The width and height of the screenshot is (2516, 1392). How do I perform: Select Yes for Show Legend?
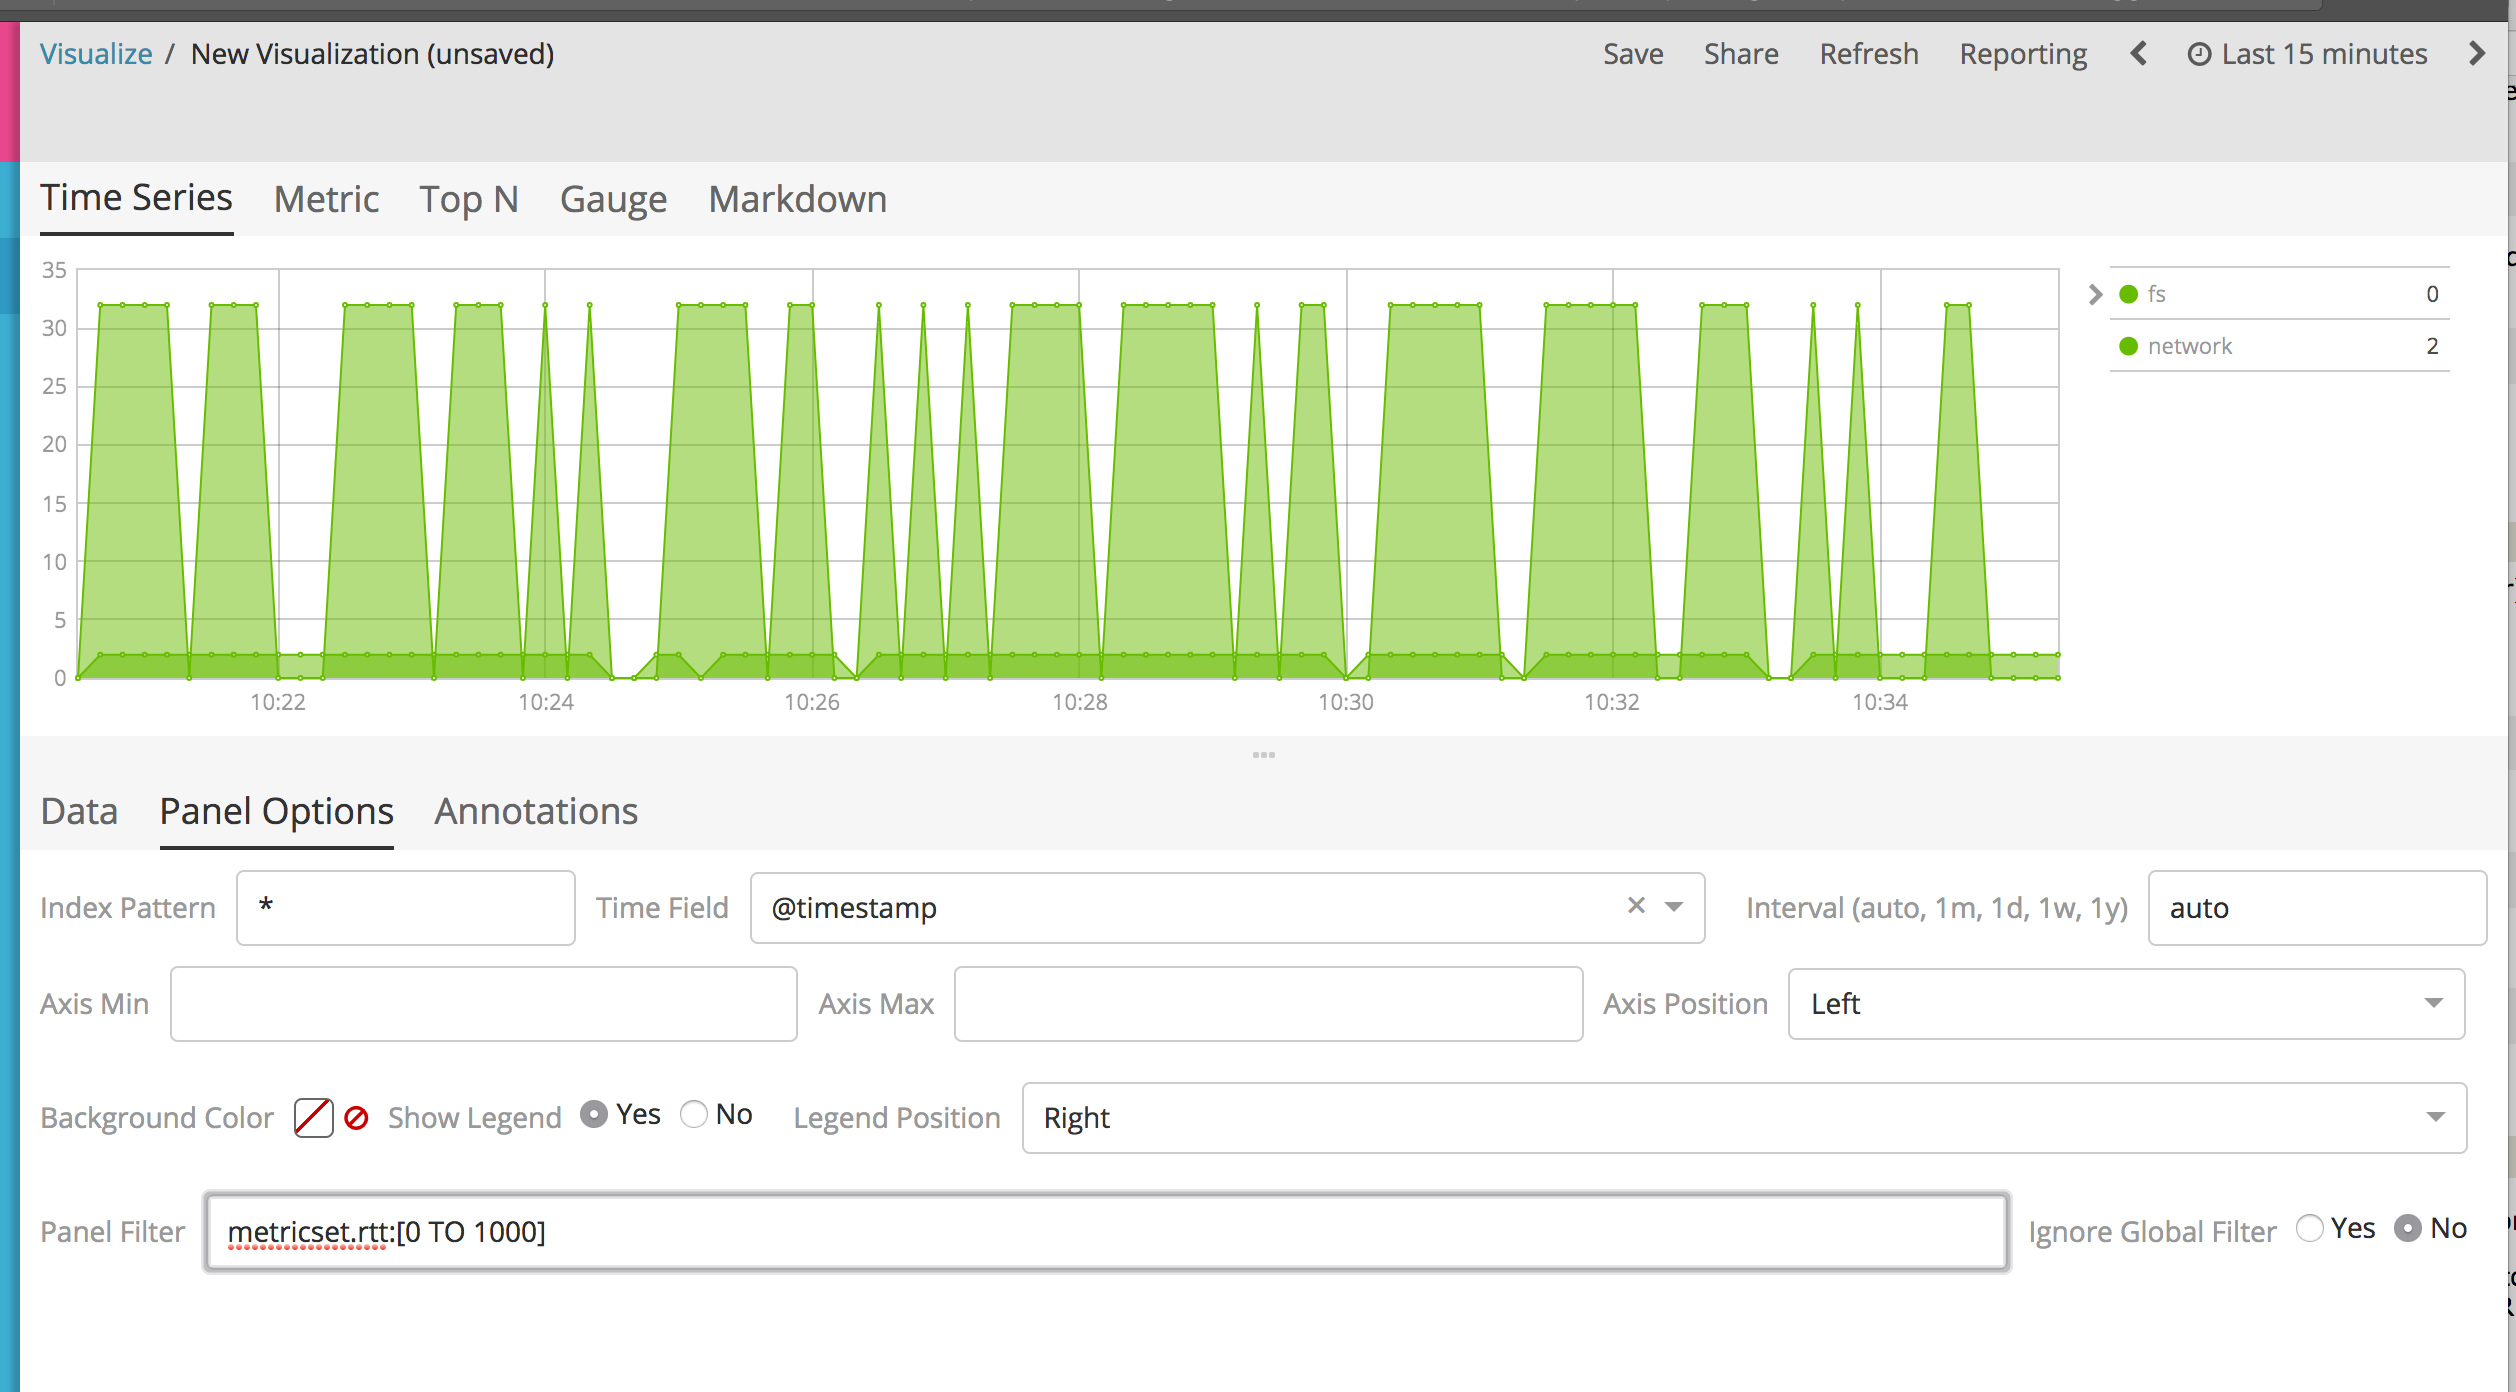pos(594,1114)
